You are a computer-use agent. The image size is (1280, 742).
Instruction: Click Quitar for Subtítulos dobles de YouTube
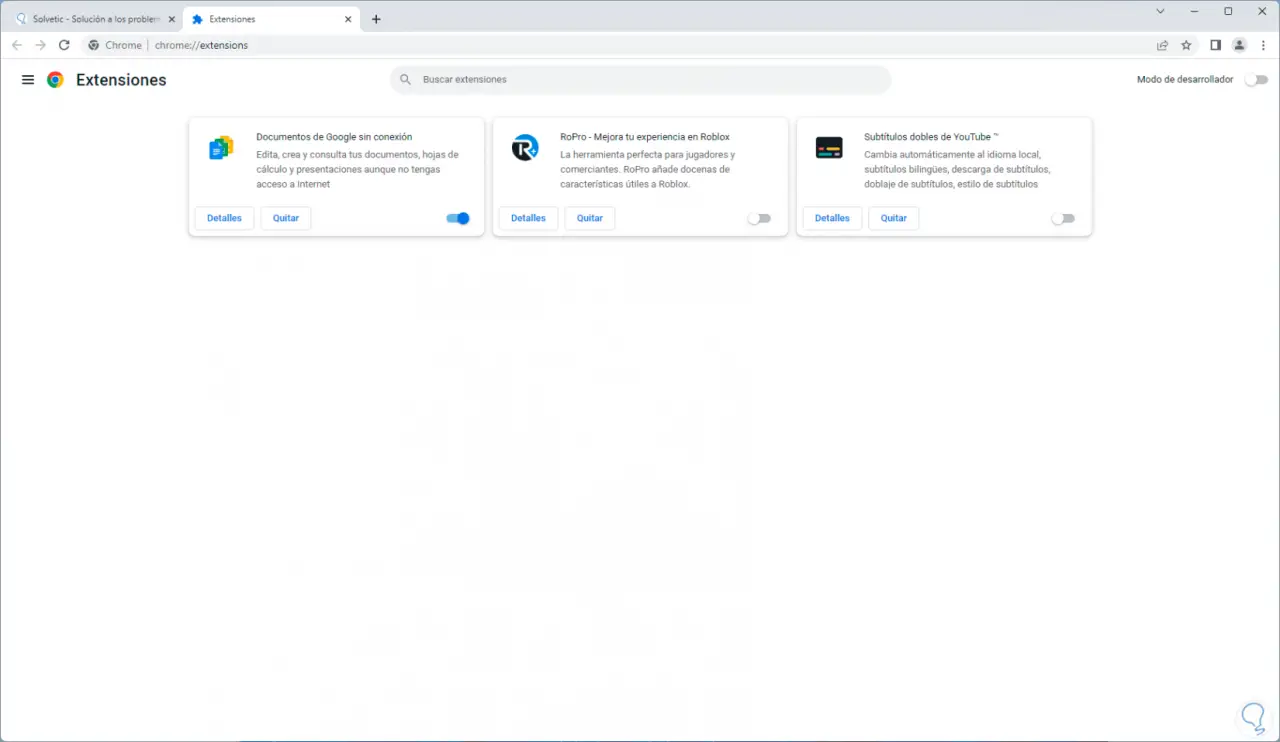pyautogui.click(x=894, y=218)
